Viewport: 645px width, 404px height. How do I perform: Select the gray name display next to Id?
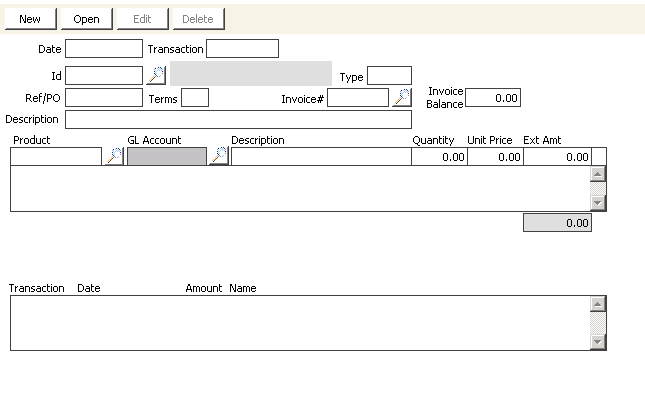coord(251,73)
